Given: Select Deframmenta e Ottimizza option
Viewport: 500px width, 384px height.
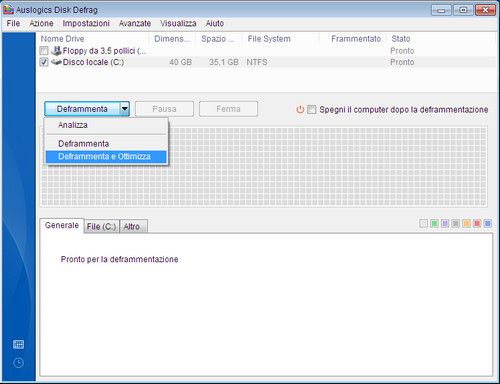Looking at the screenshot, I should click(x=106, y=157).
